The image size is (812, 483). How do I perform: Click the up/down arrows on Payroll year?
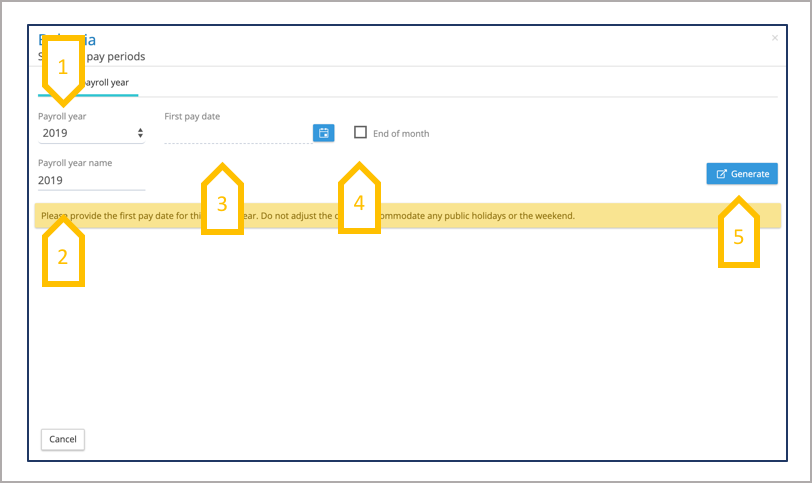(x=140, y=133)
